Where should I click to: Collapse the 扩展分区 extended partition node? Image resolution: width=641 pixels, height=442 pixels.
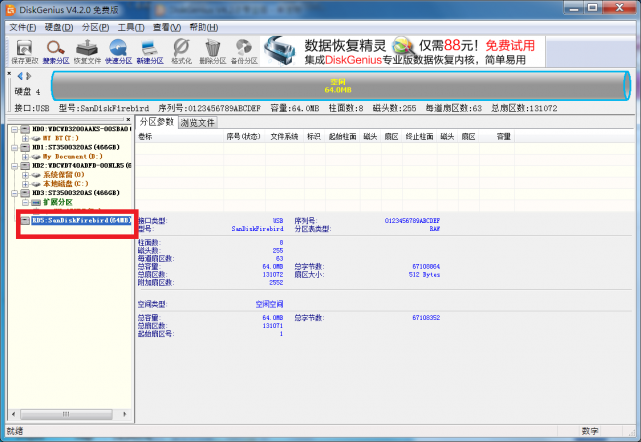coord(25,202)
